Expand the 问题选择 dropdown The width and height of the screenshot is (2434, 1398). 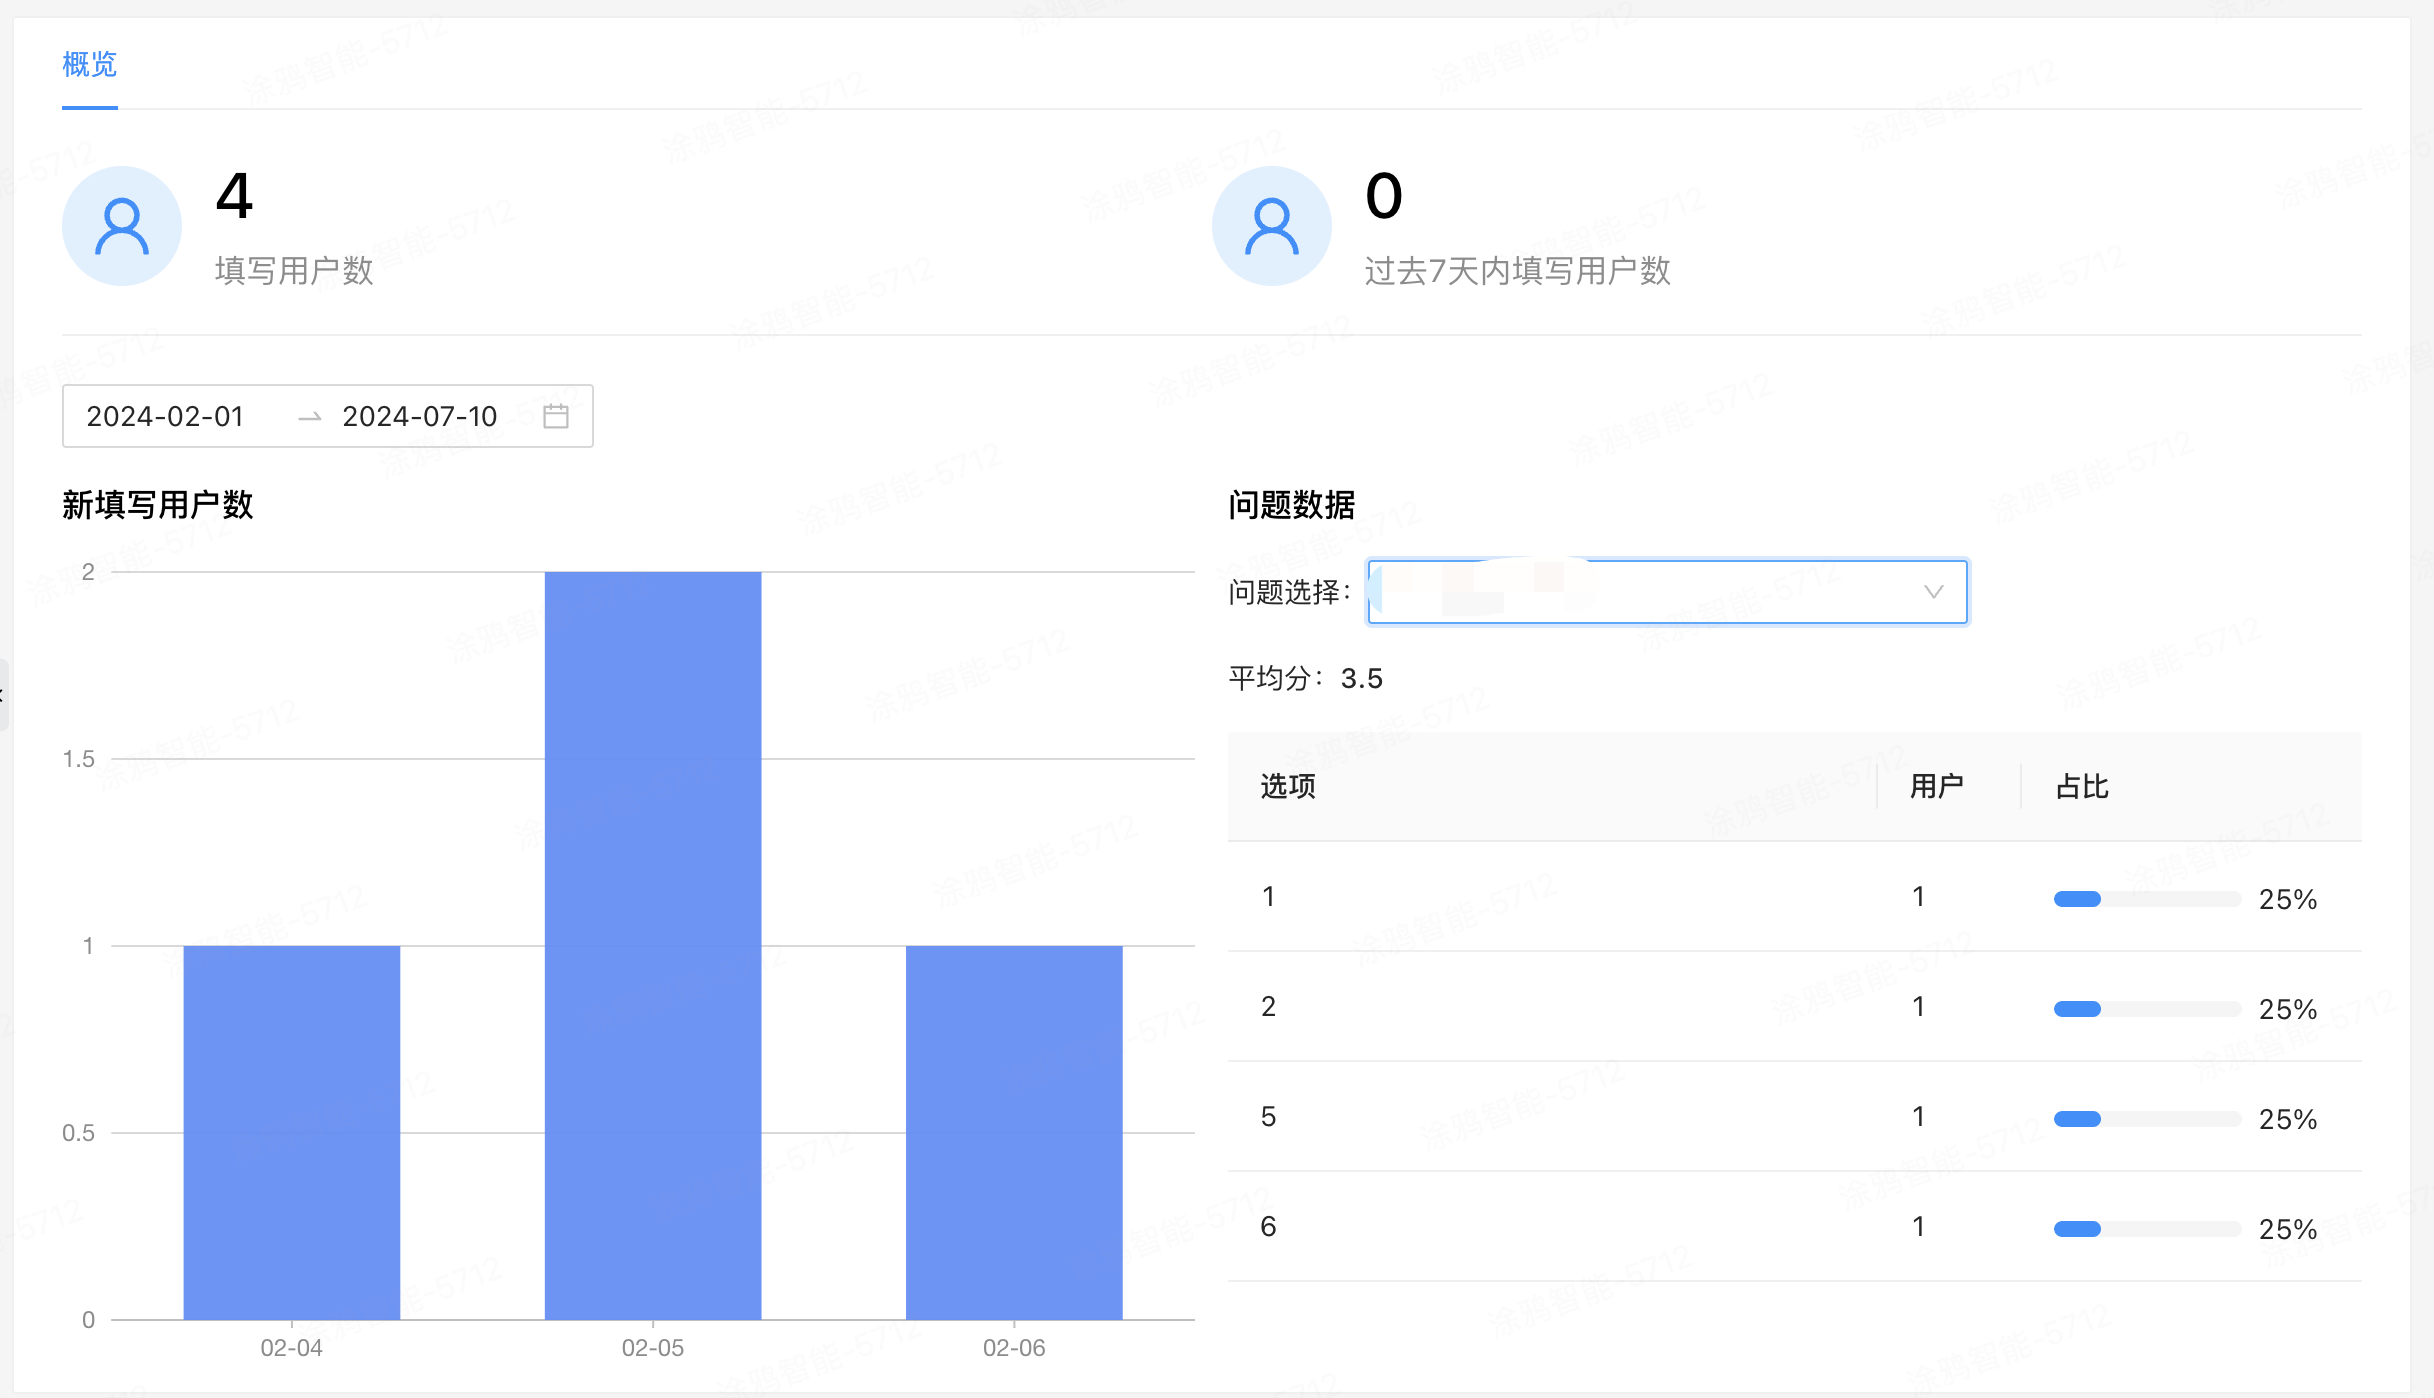1667,592
